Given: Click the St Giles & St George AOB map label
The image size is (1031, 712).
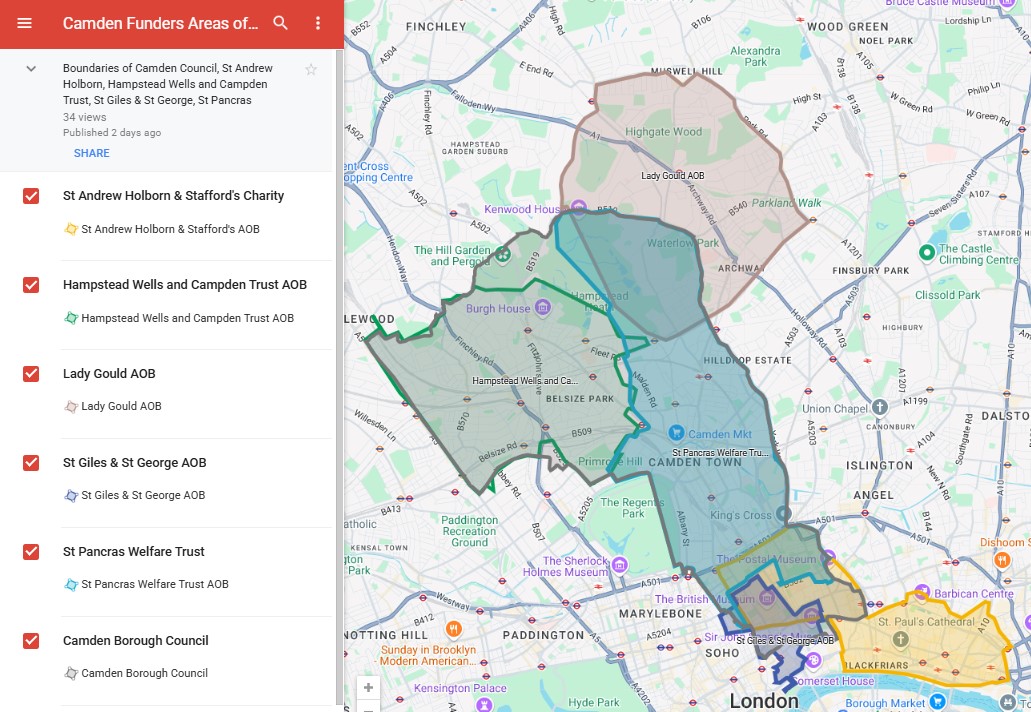Looking at the screenshot, I should pos(784,640).
